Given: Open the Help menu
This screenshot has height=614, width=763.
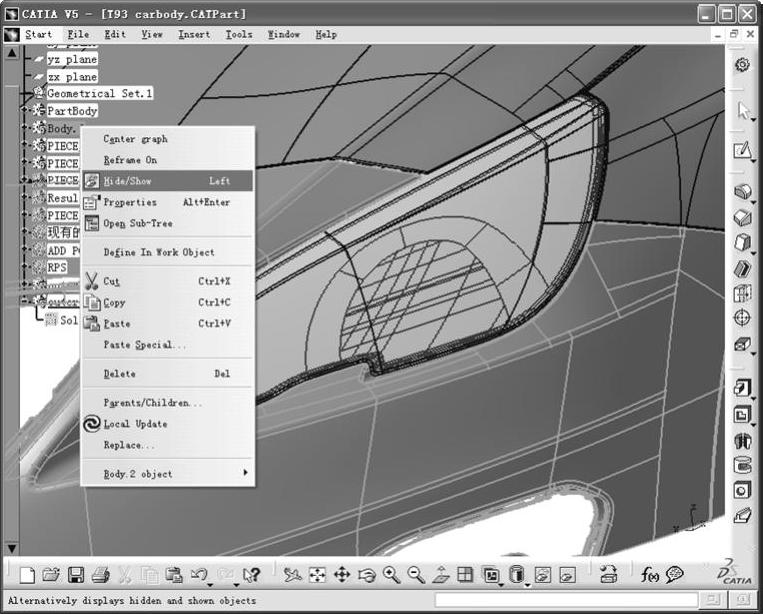Looking at the screenshot, I should [326, 35].
